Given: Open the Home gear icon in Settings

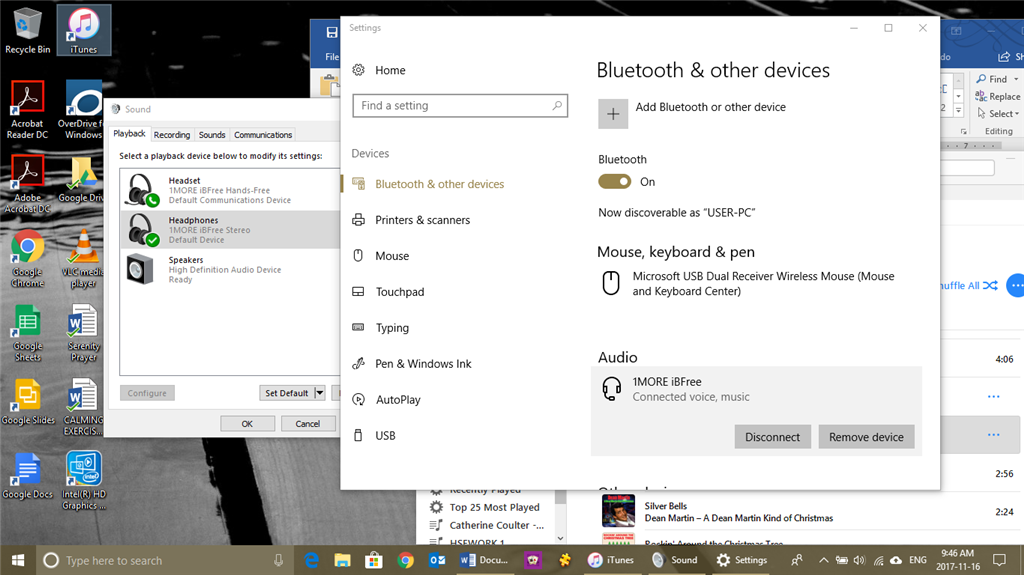Looking at the screenshot, I should 359,70.
